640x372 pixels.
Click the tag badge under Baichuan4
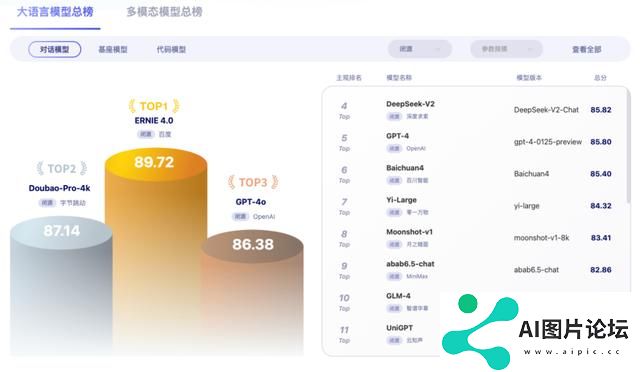click(394, 180)
